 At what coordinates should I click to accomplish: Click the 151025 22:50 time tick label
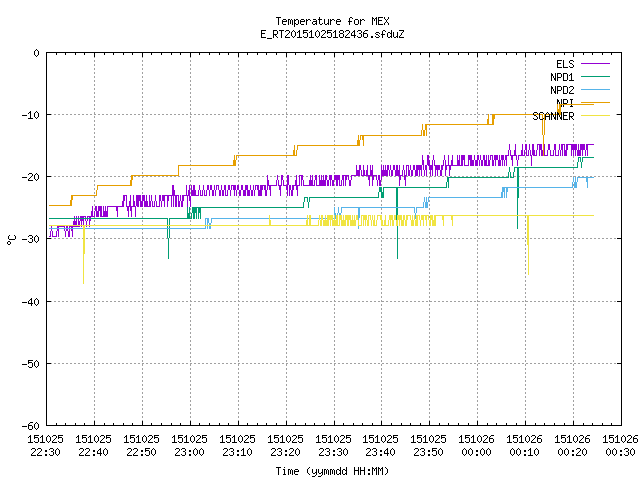pos(141,446)
